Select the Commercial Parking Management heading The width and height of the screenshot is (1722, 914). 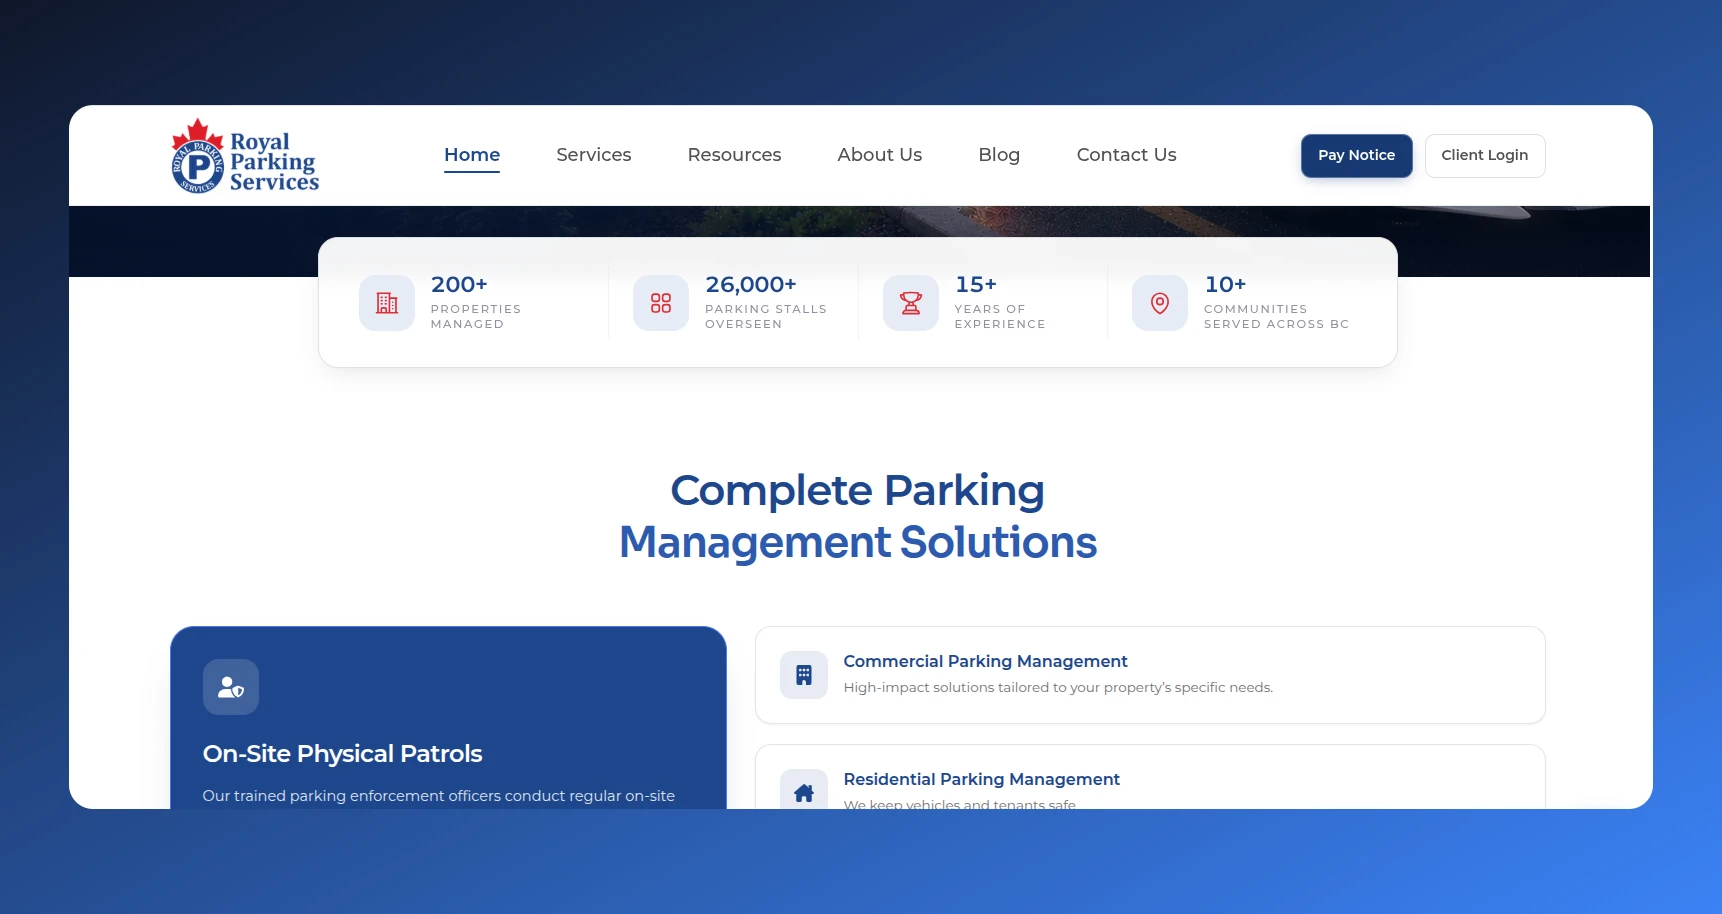[985, 661]
